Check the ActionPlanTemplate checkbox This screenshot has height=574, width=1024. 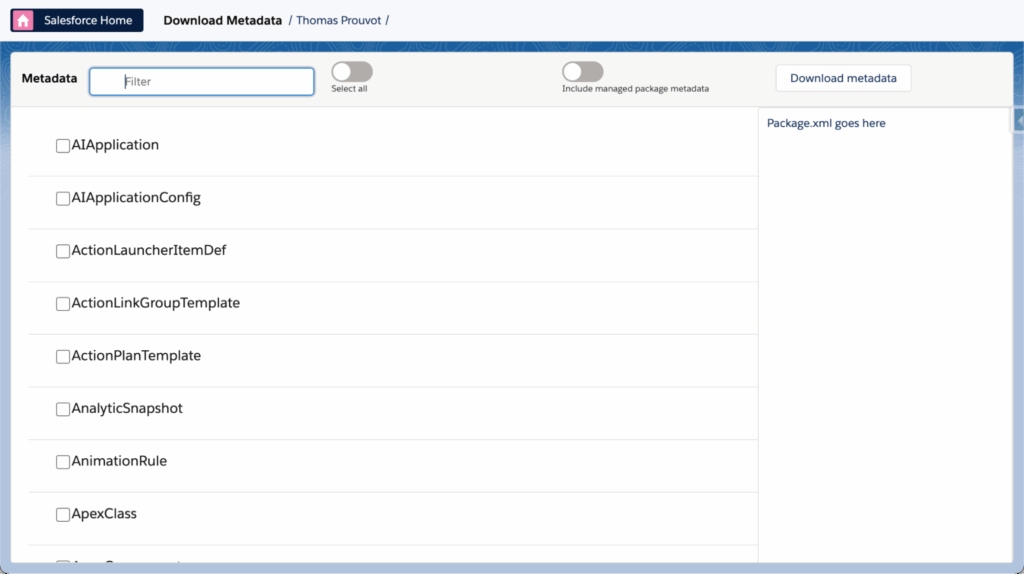point(63,357)
